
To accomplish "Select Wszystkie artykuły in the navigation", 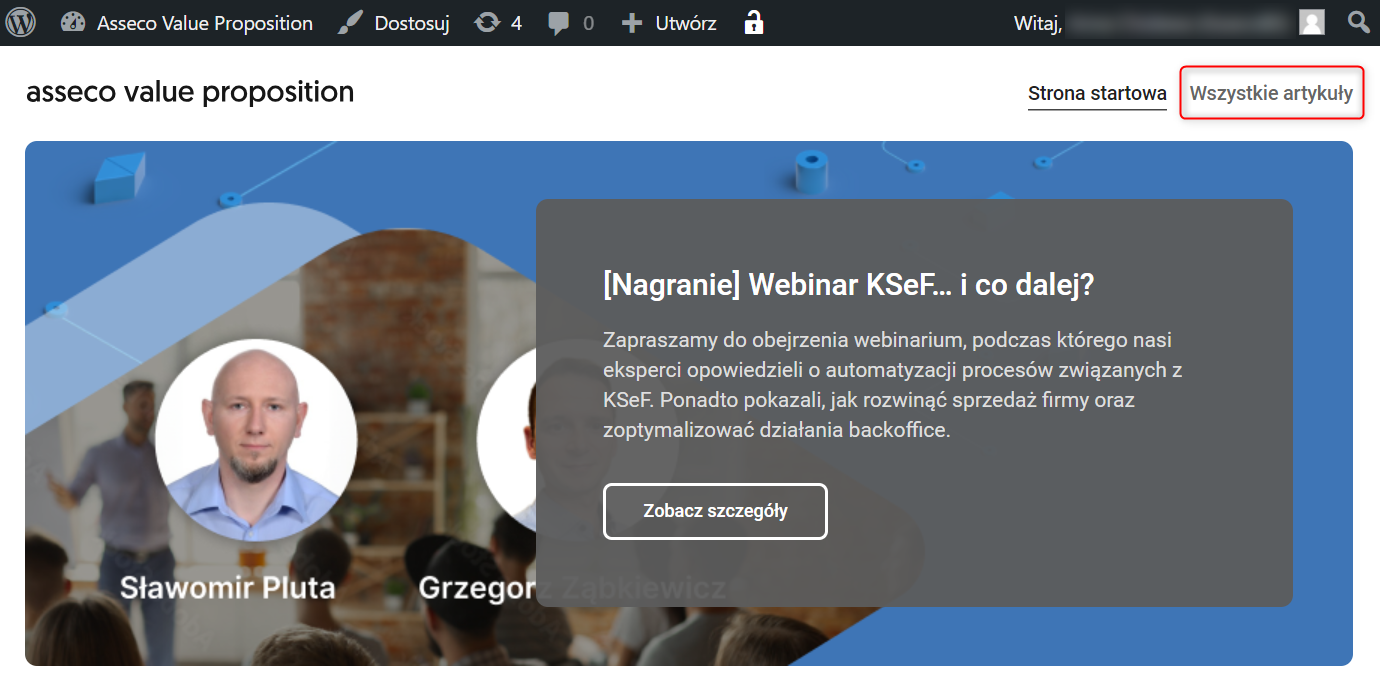I will 1271,92.
